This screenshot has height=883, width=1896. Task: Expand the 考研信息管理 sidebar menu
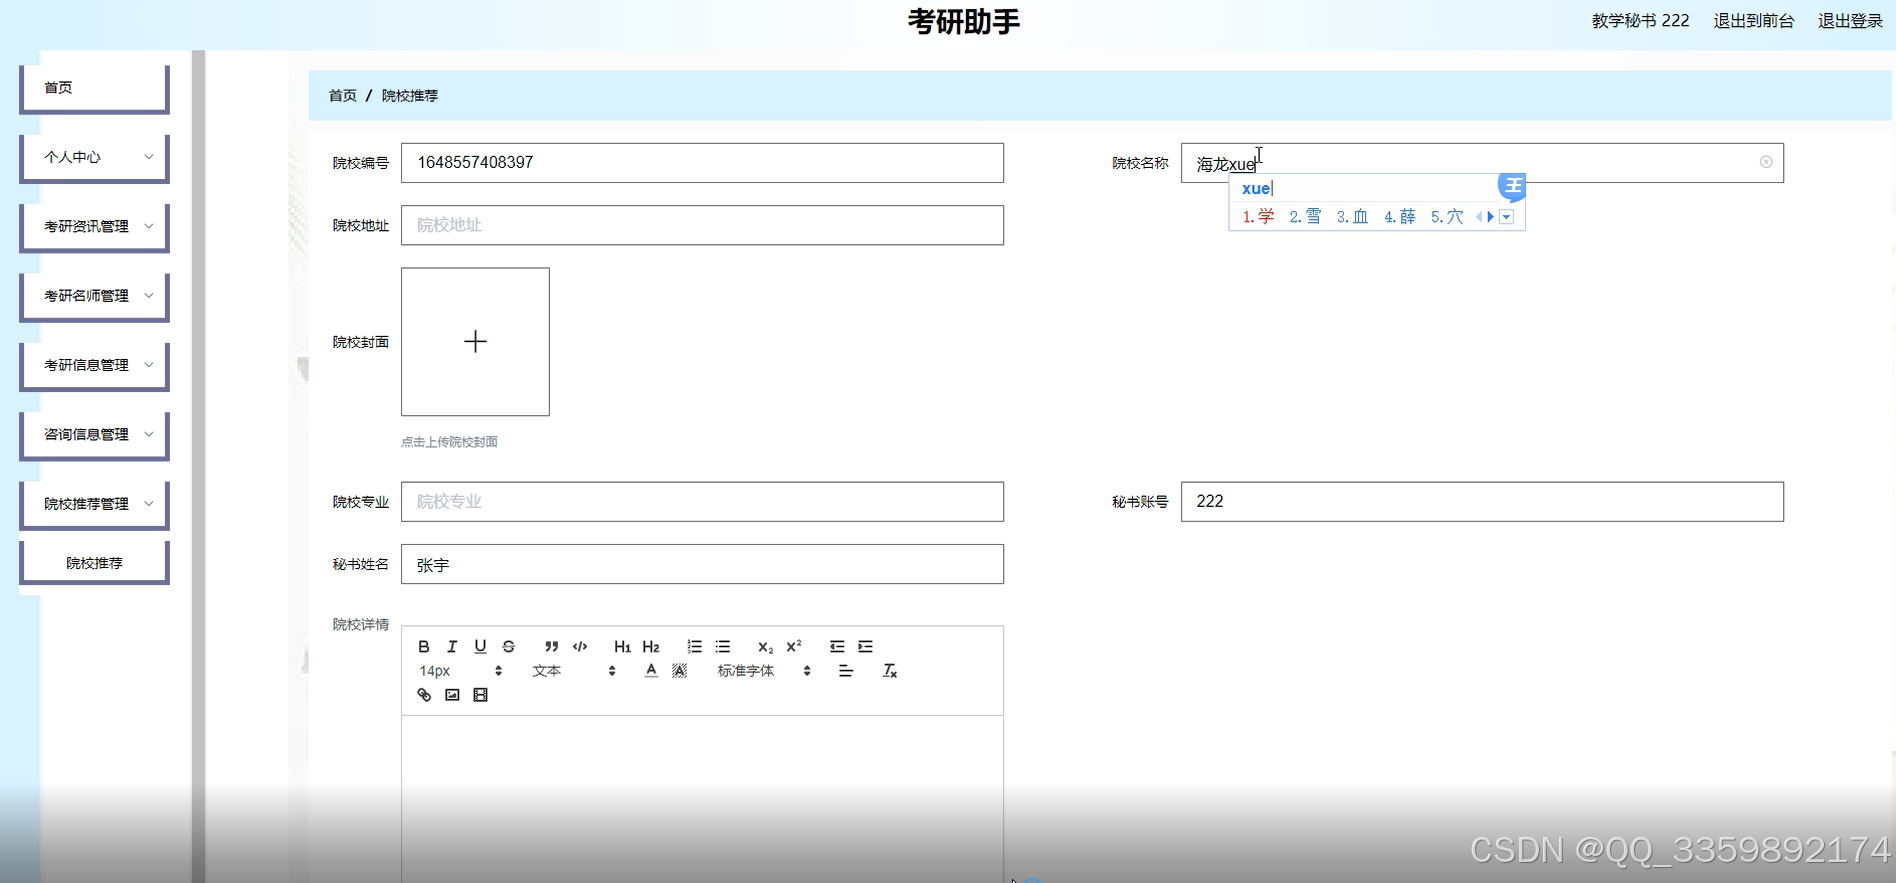(x=94, y=365)
